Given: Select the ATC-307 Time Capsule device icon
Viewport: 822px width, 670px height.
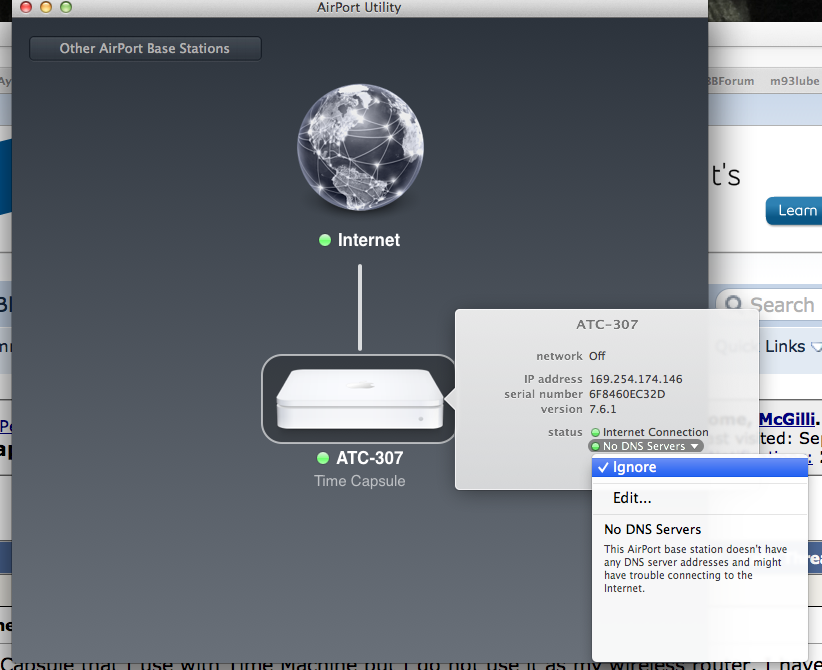Looking at the screenshot, I should (360, 399).
